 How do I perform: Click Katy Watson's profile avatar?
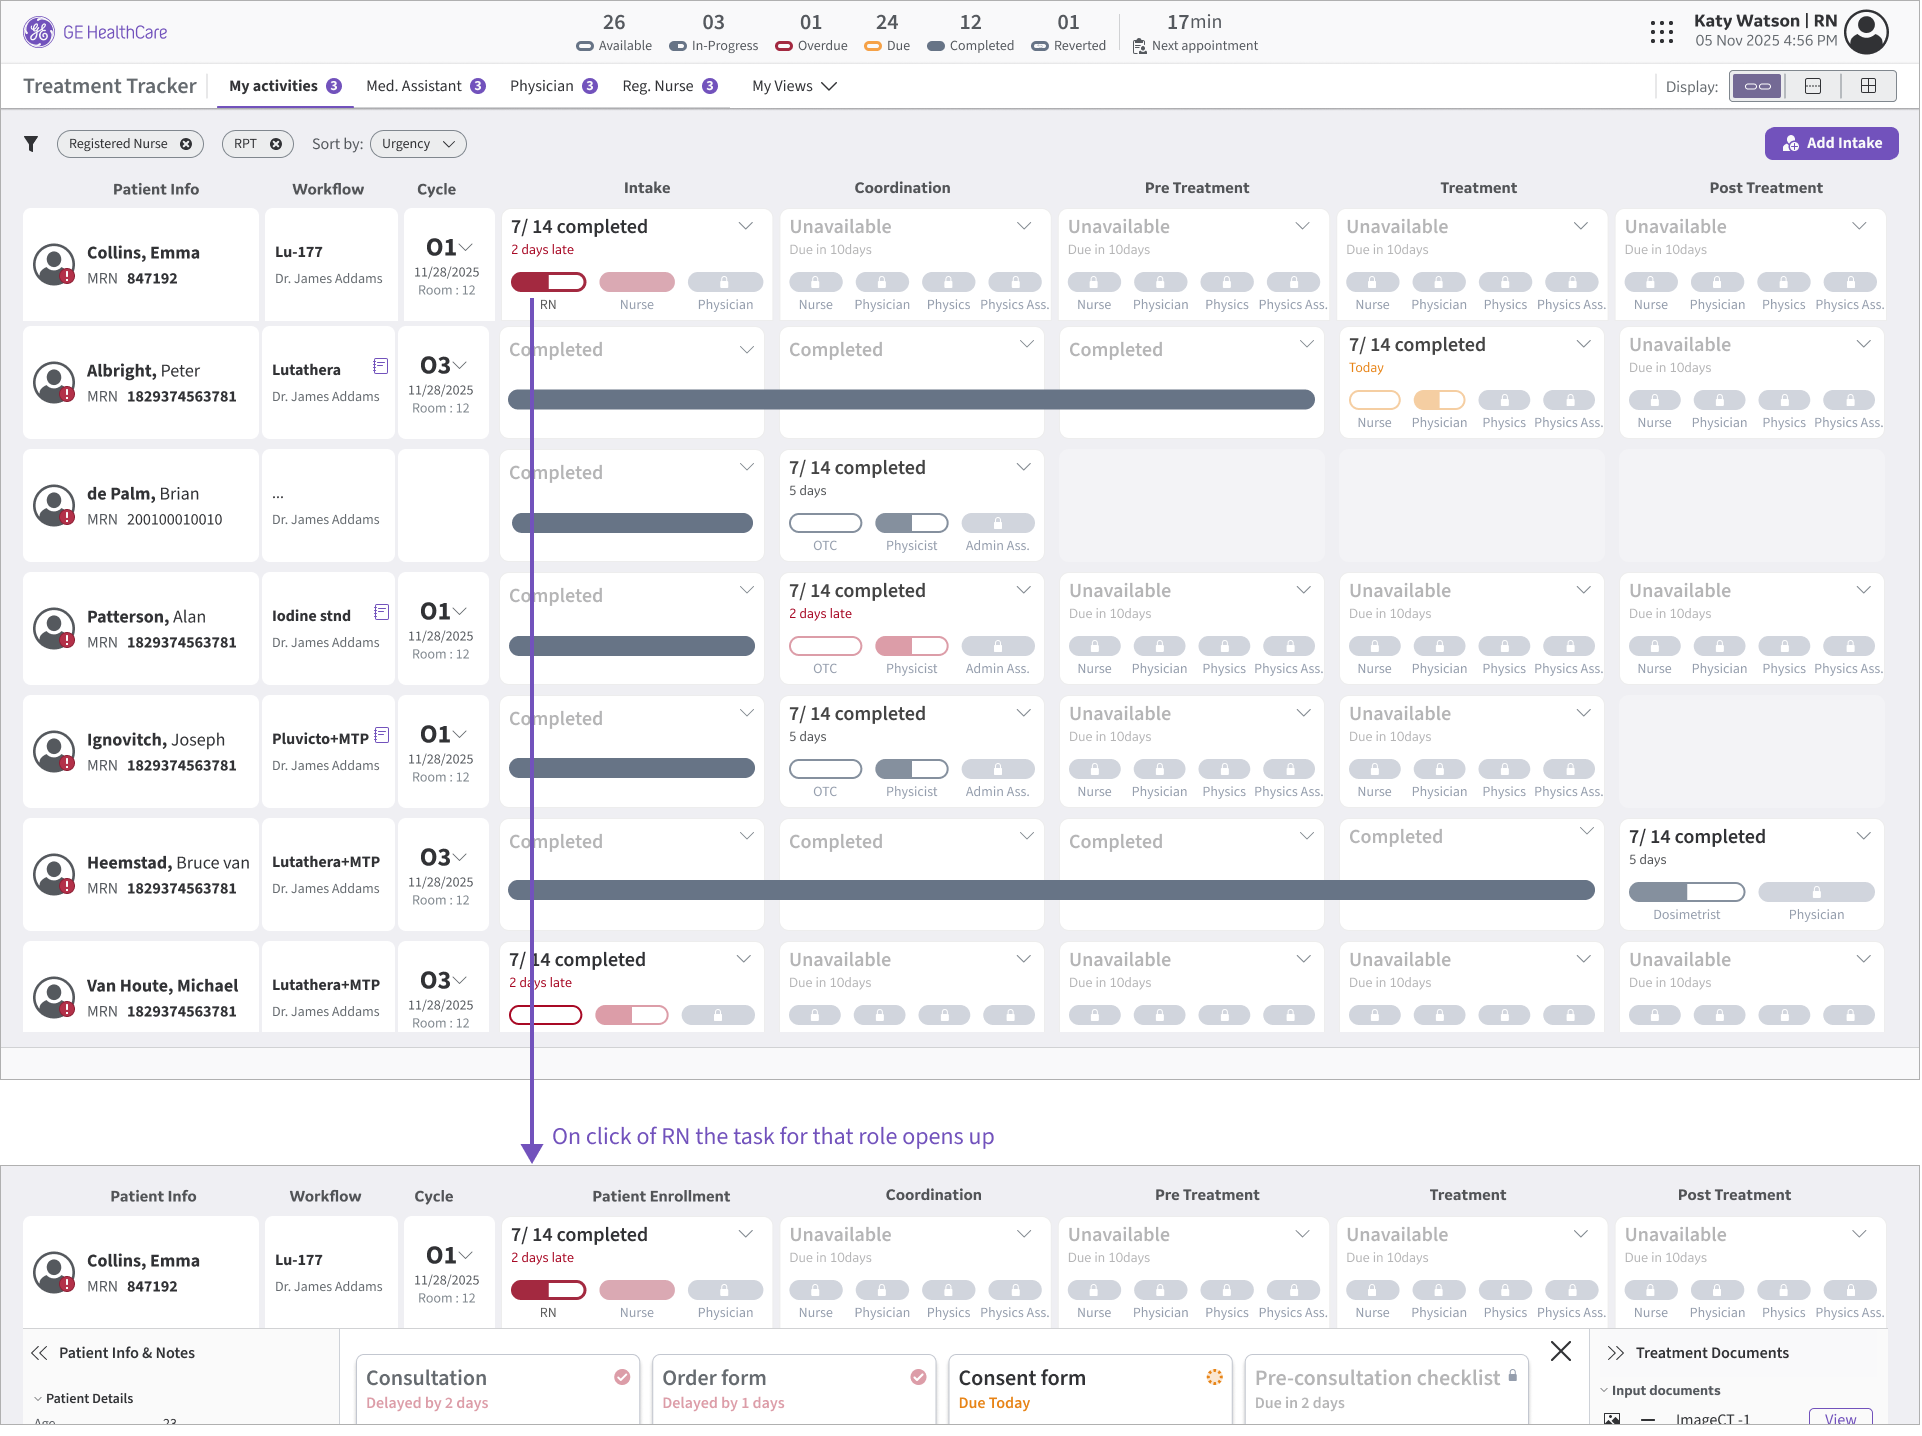tap(1865, 32)
